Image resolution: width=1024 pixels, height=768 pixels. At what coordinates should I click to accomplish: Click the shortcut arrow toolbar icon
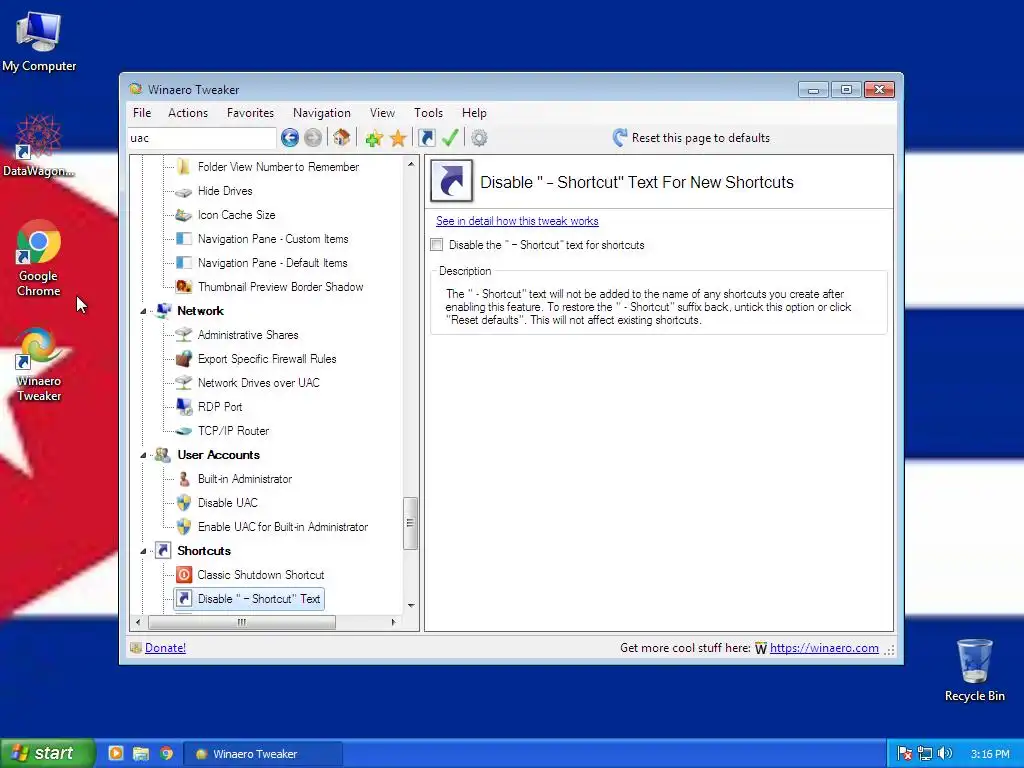[426, 138]
